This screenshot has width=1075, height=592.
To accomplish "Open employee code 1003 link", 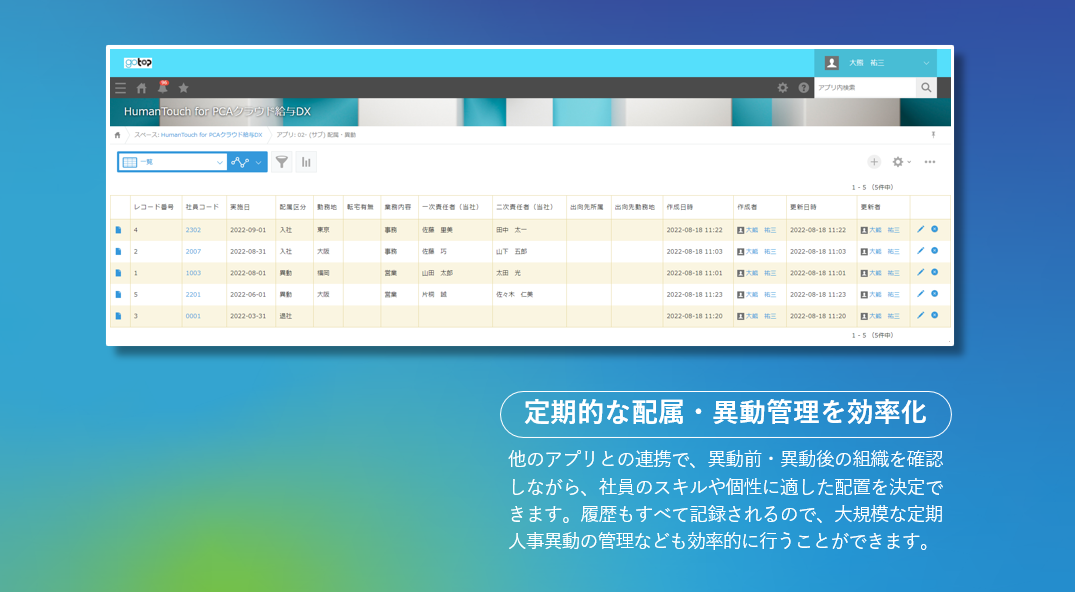I will point(193,273).
